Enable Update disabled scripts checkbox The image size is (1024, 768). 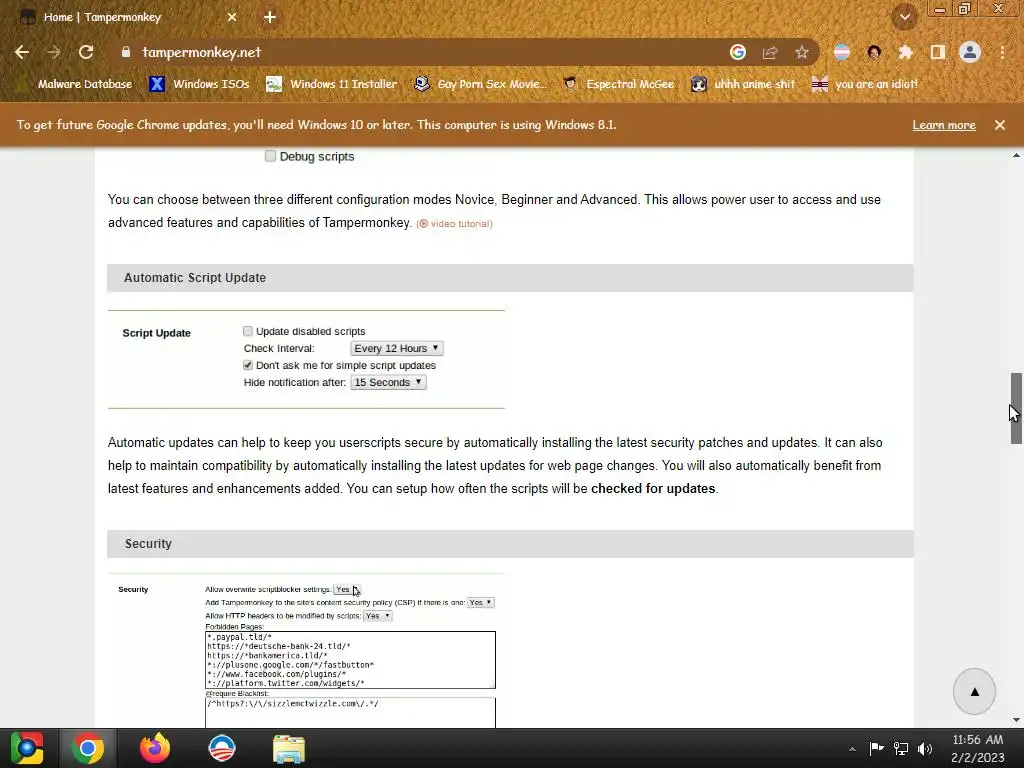coord(248,331)
